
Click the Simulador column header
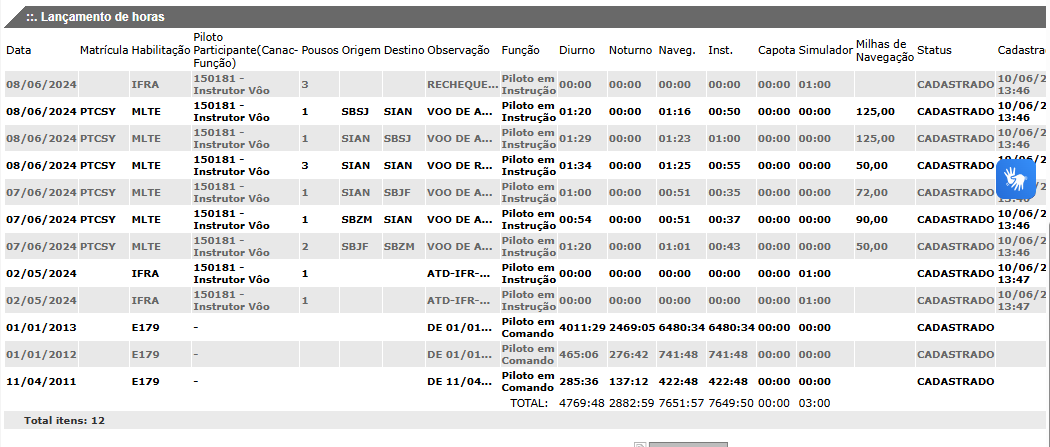(x=825, y=50)
